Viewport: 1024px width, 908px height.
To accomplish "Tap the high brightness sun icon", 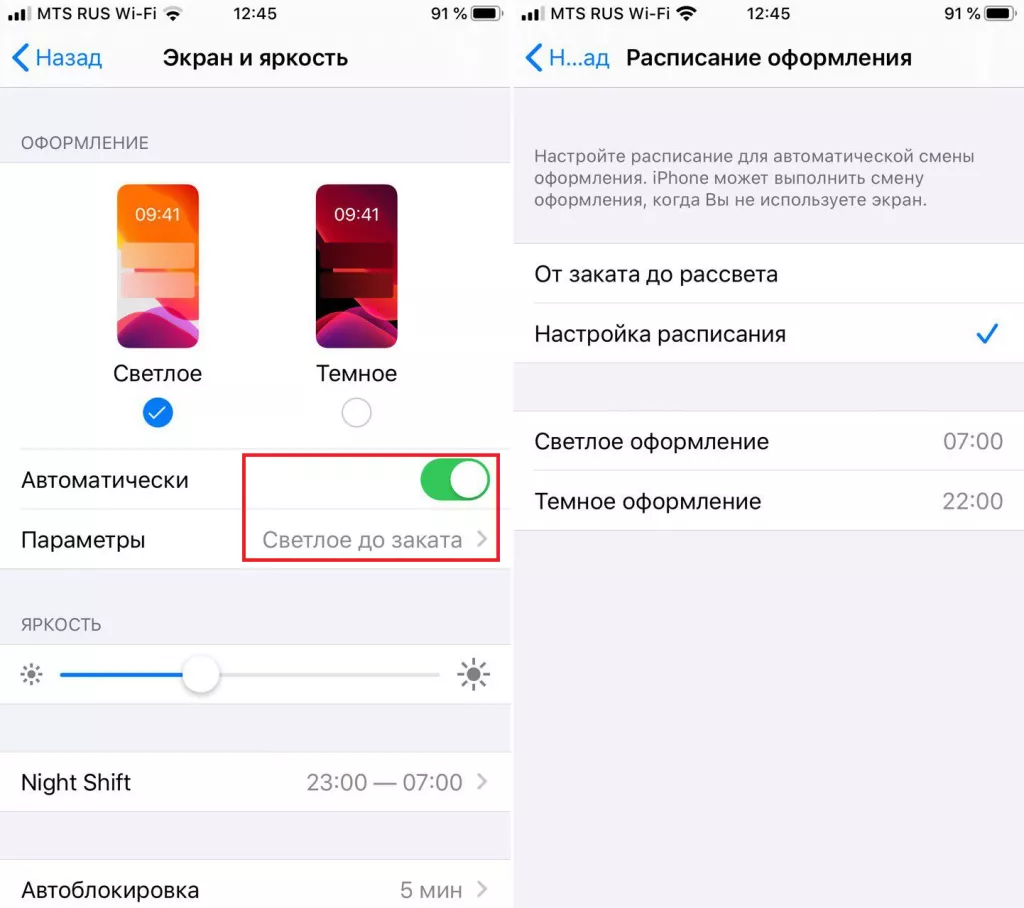I will [473, 674].
